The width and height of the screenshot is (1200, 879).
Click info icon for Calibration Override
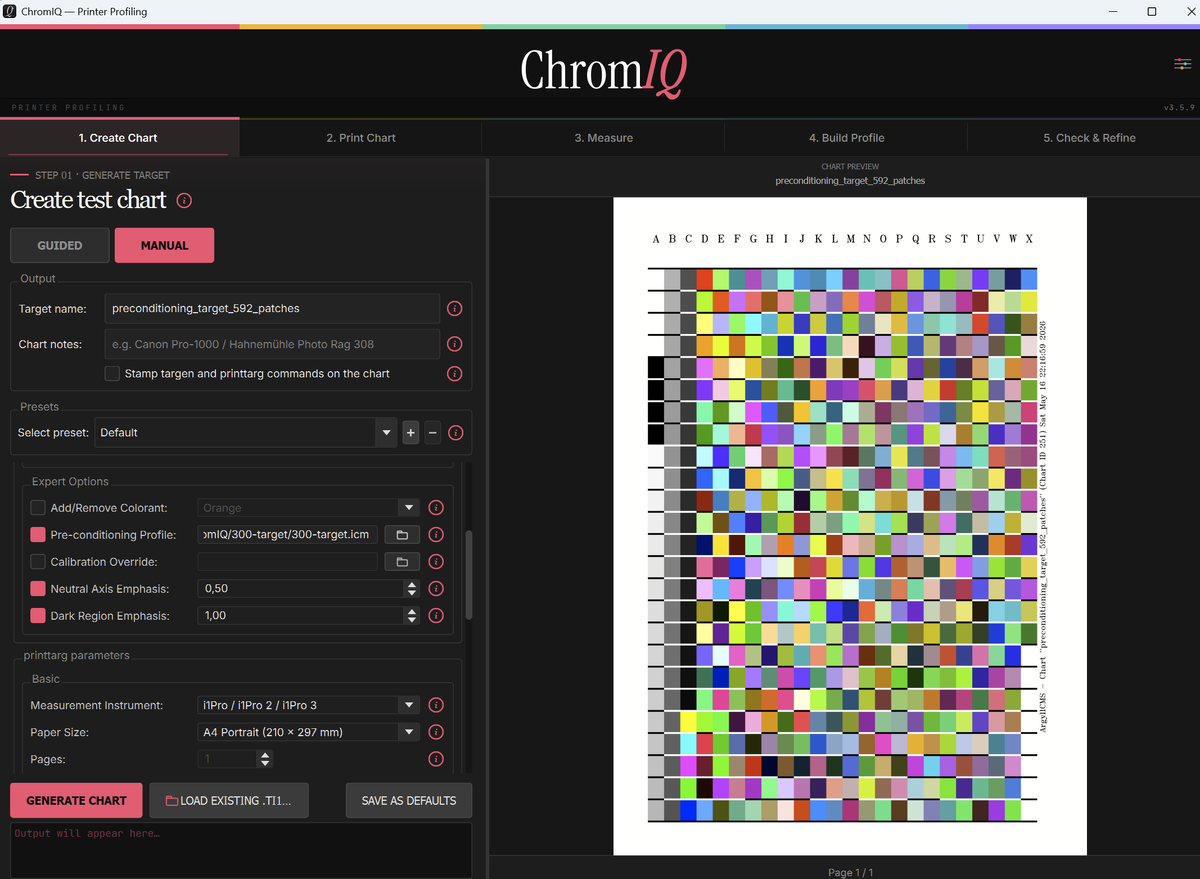(x=436, y=561)
